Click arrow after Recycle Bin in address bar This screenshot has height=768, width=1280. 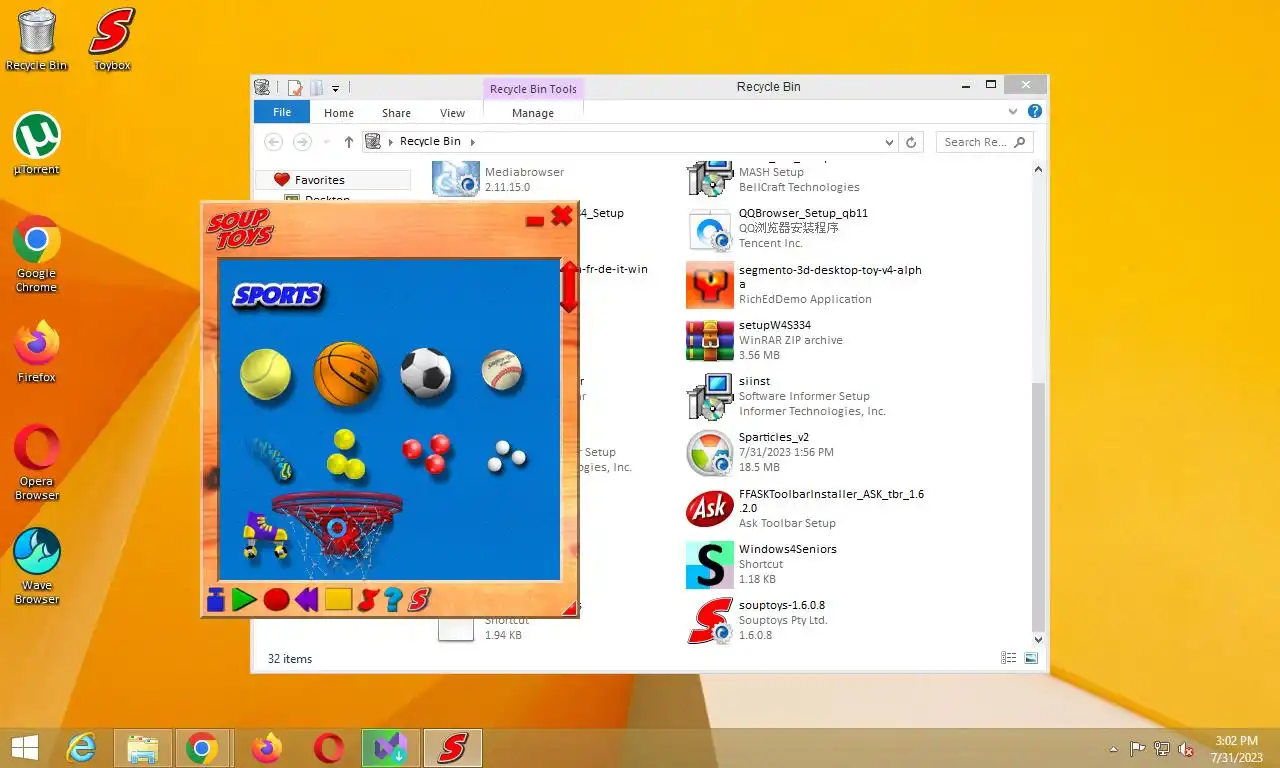(472, 142)
